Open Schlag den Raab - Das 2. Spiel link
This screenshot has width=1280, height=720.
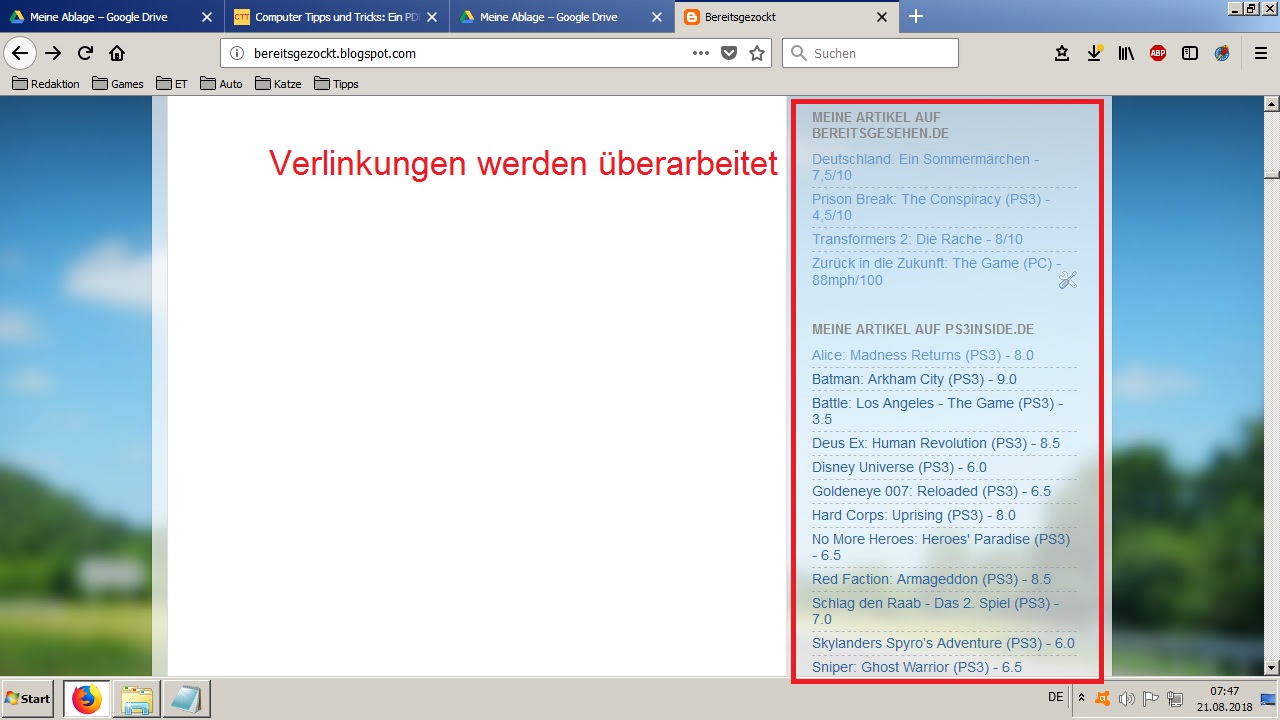(x=935, y=611)
